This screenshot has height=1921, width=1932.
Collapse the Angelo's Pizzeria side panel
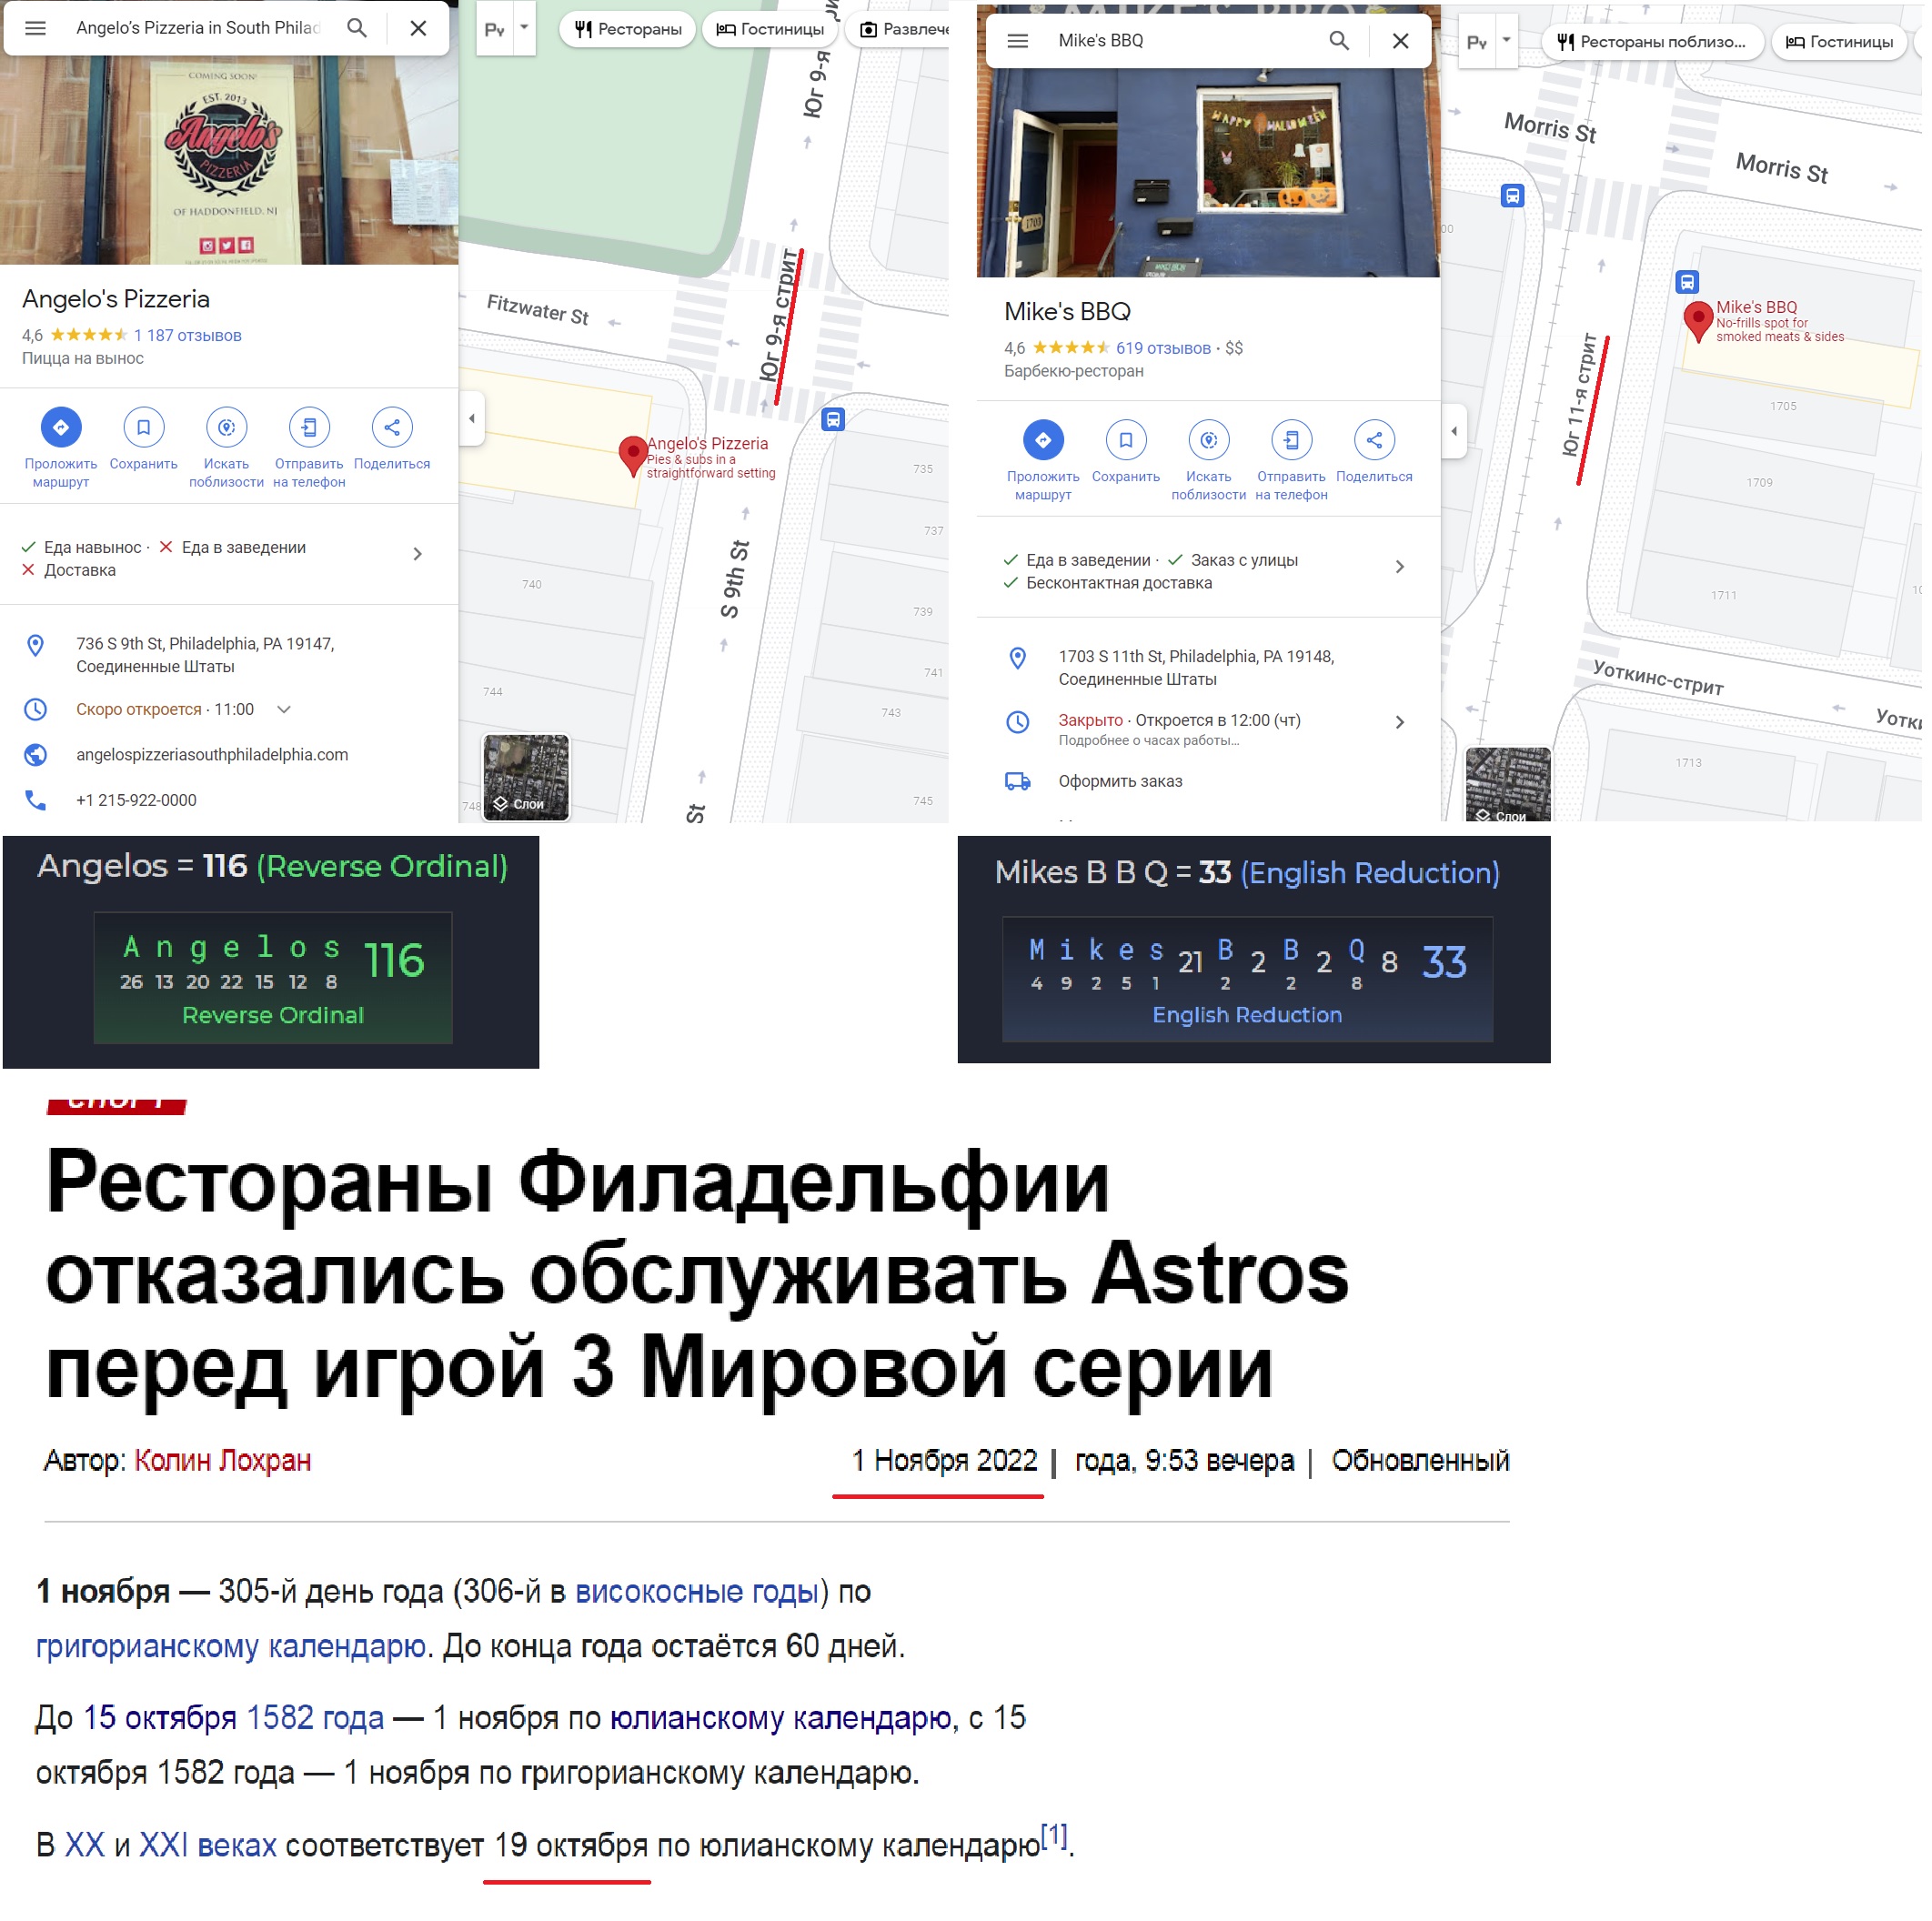tap(473, 420)
